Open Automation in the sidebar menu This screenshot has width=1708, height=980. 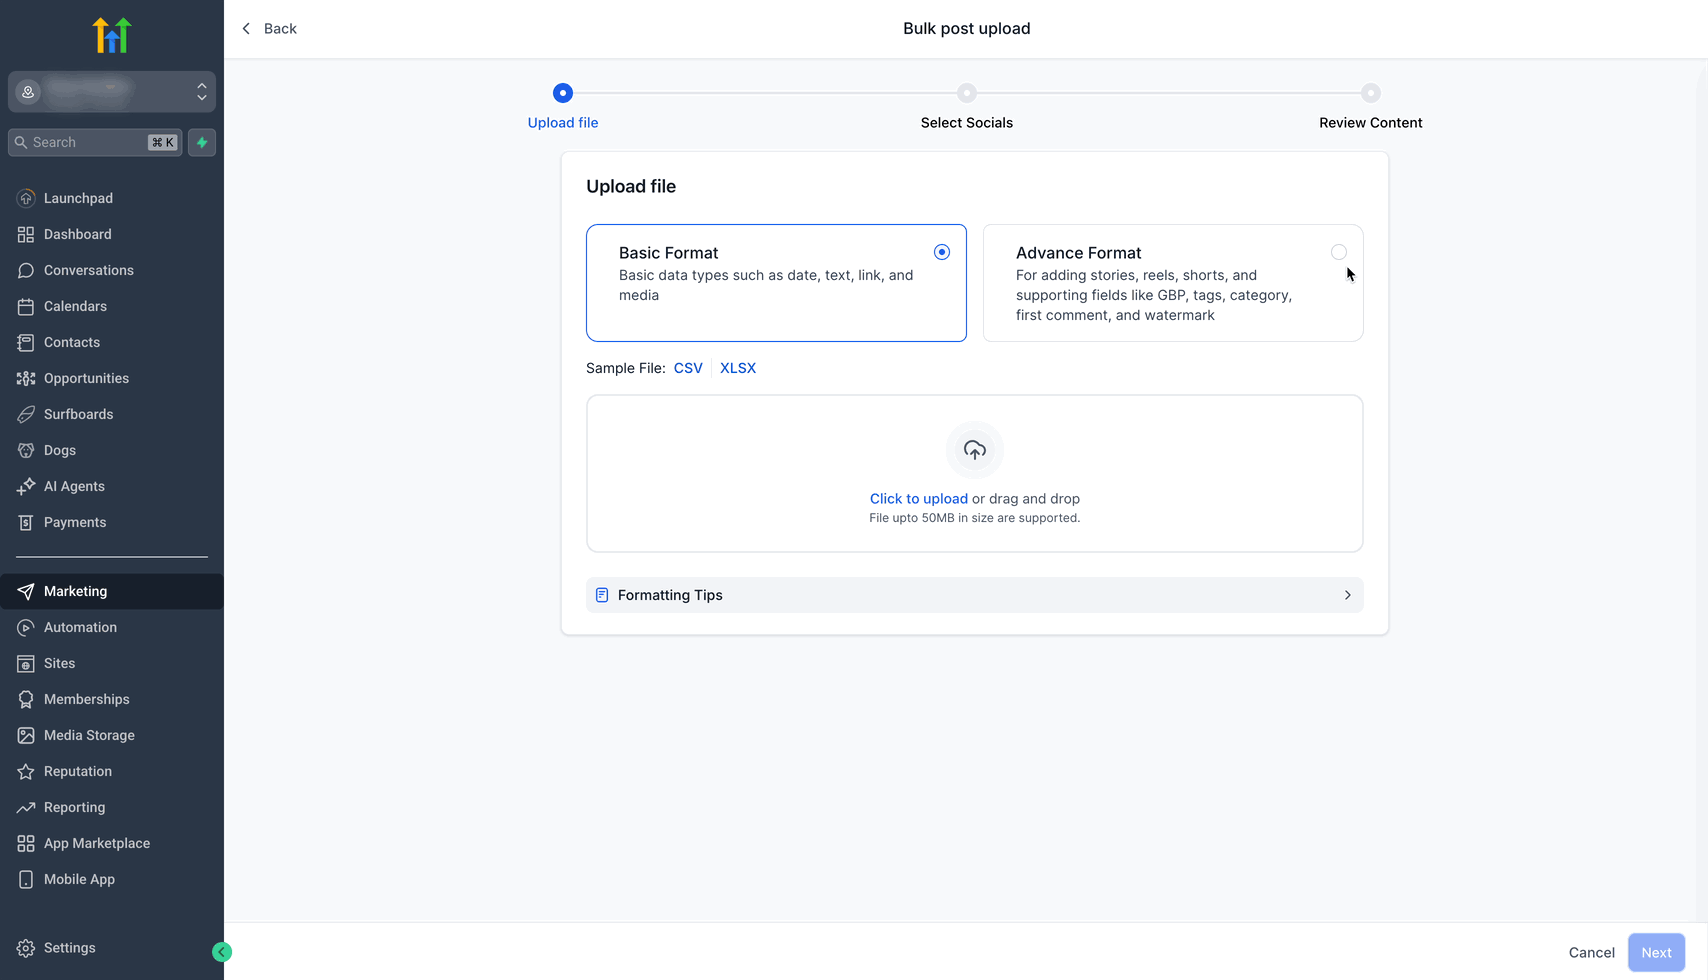point(80,627)
